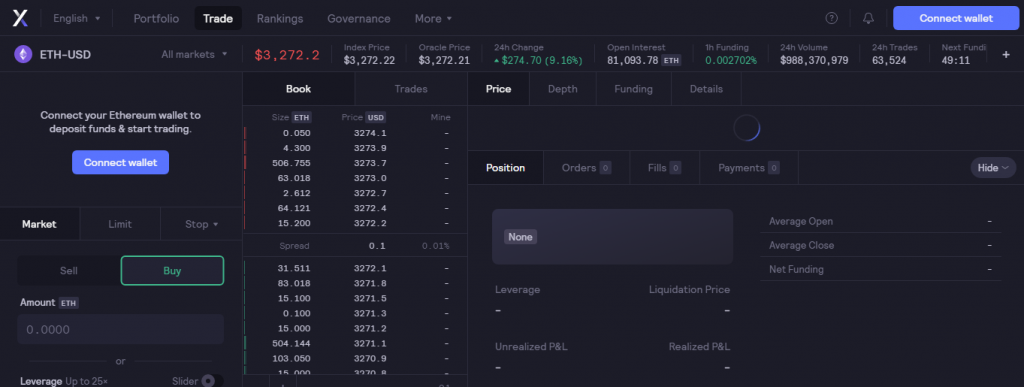Screen dimensions: 1024x387
Task: Select the Depth chart tab
Action: (x=562, y=89)
